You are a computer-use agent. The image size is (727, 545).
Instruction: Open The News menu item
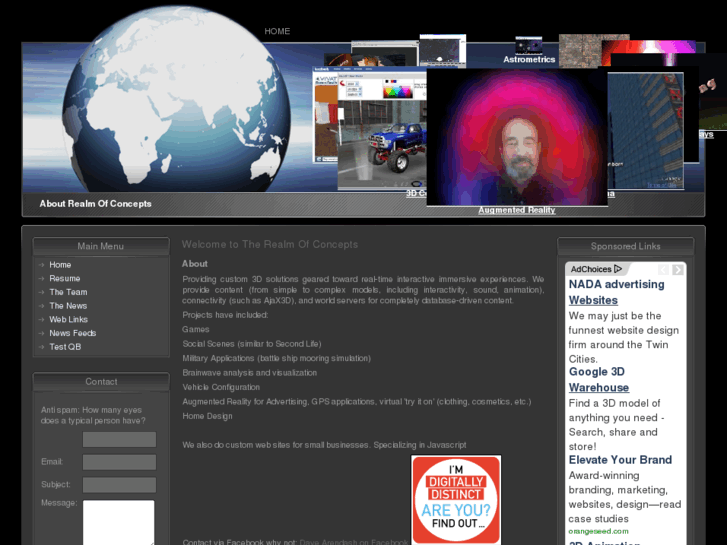point(68,306)
